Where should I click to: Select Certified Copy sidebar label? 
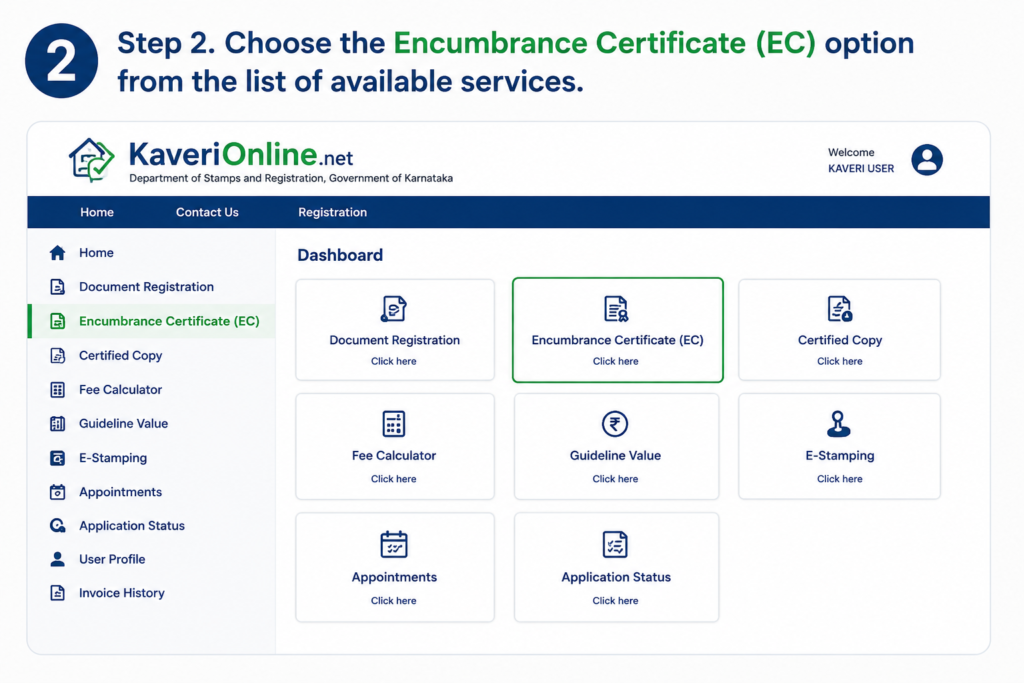click(x=120, y=355)
